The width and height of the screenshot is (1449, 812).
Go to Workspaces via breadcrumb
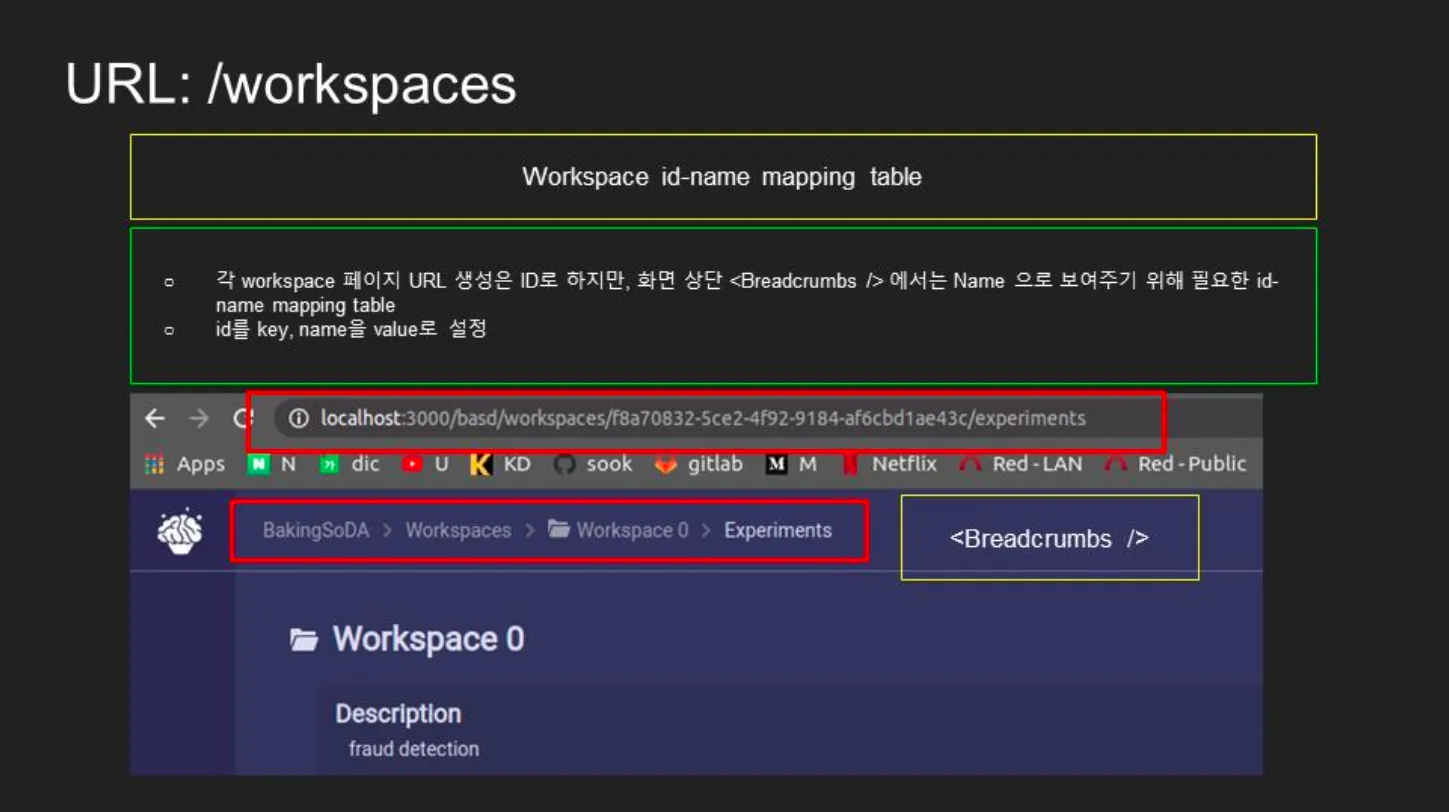pos(458,531)
